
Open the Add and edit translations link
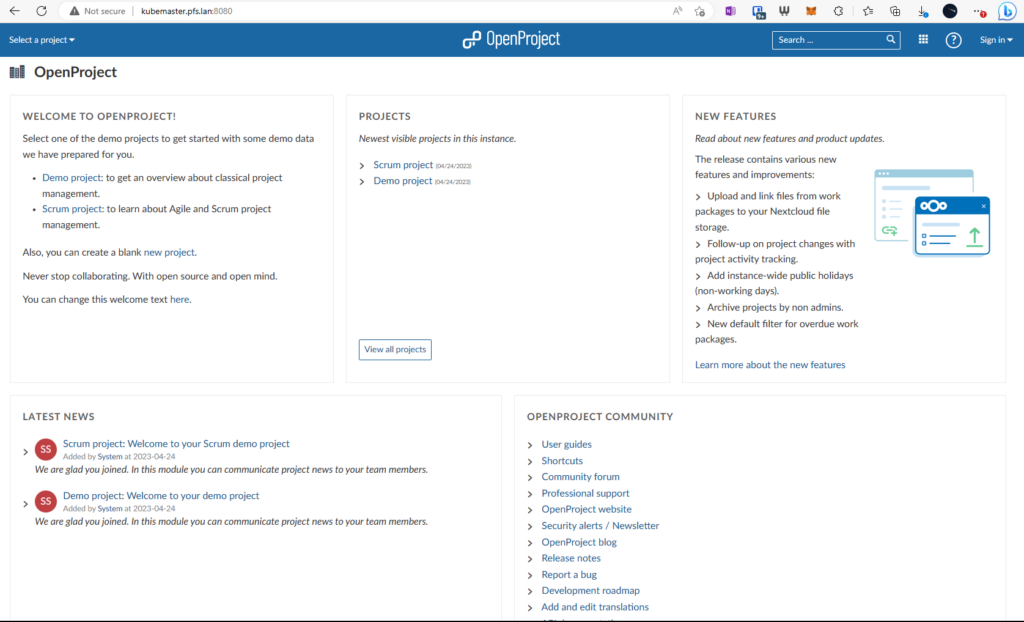pyautogui.click(x=595, y=607)
